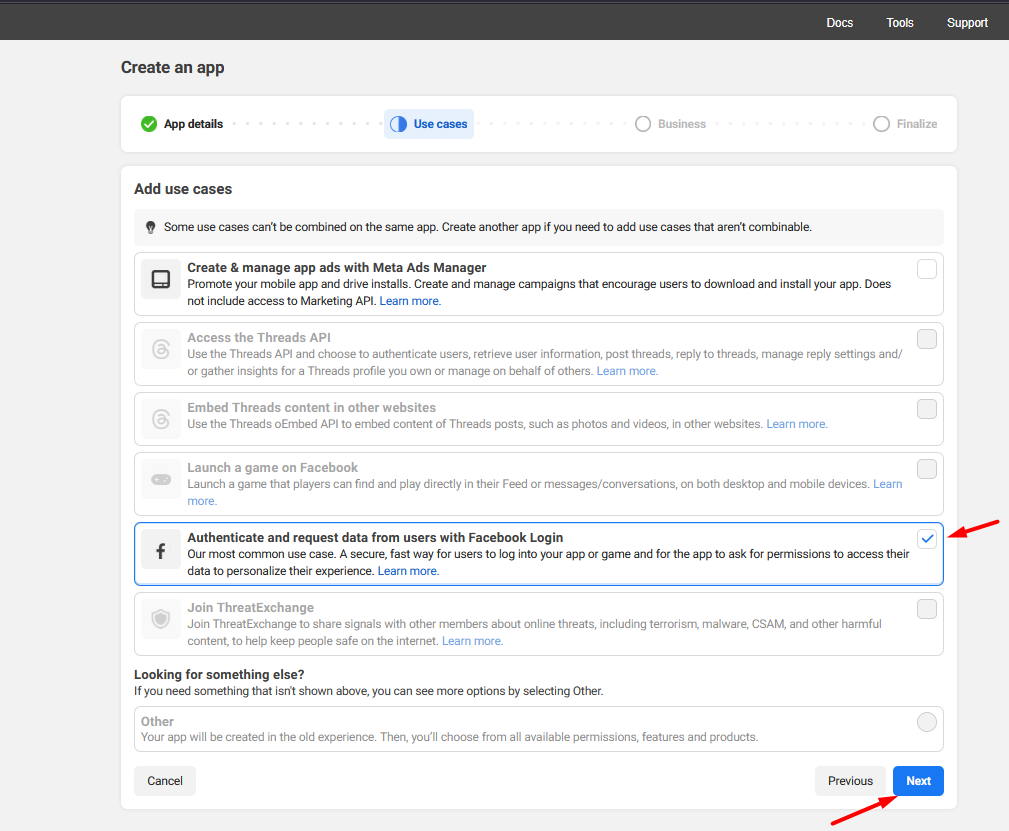
Task: Click the ThreatExchange shield icon
Action: [161, 619]
